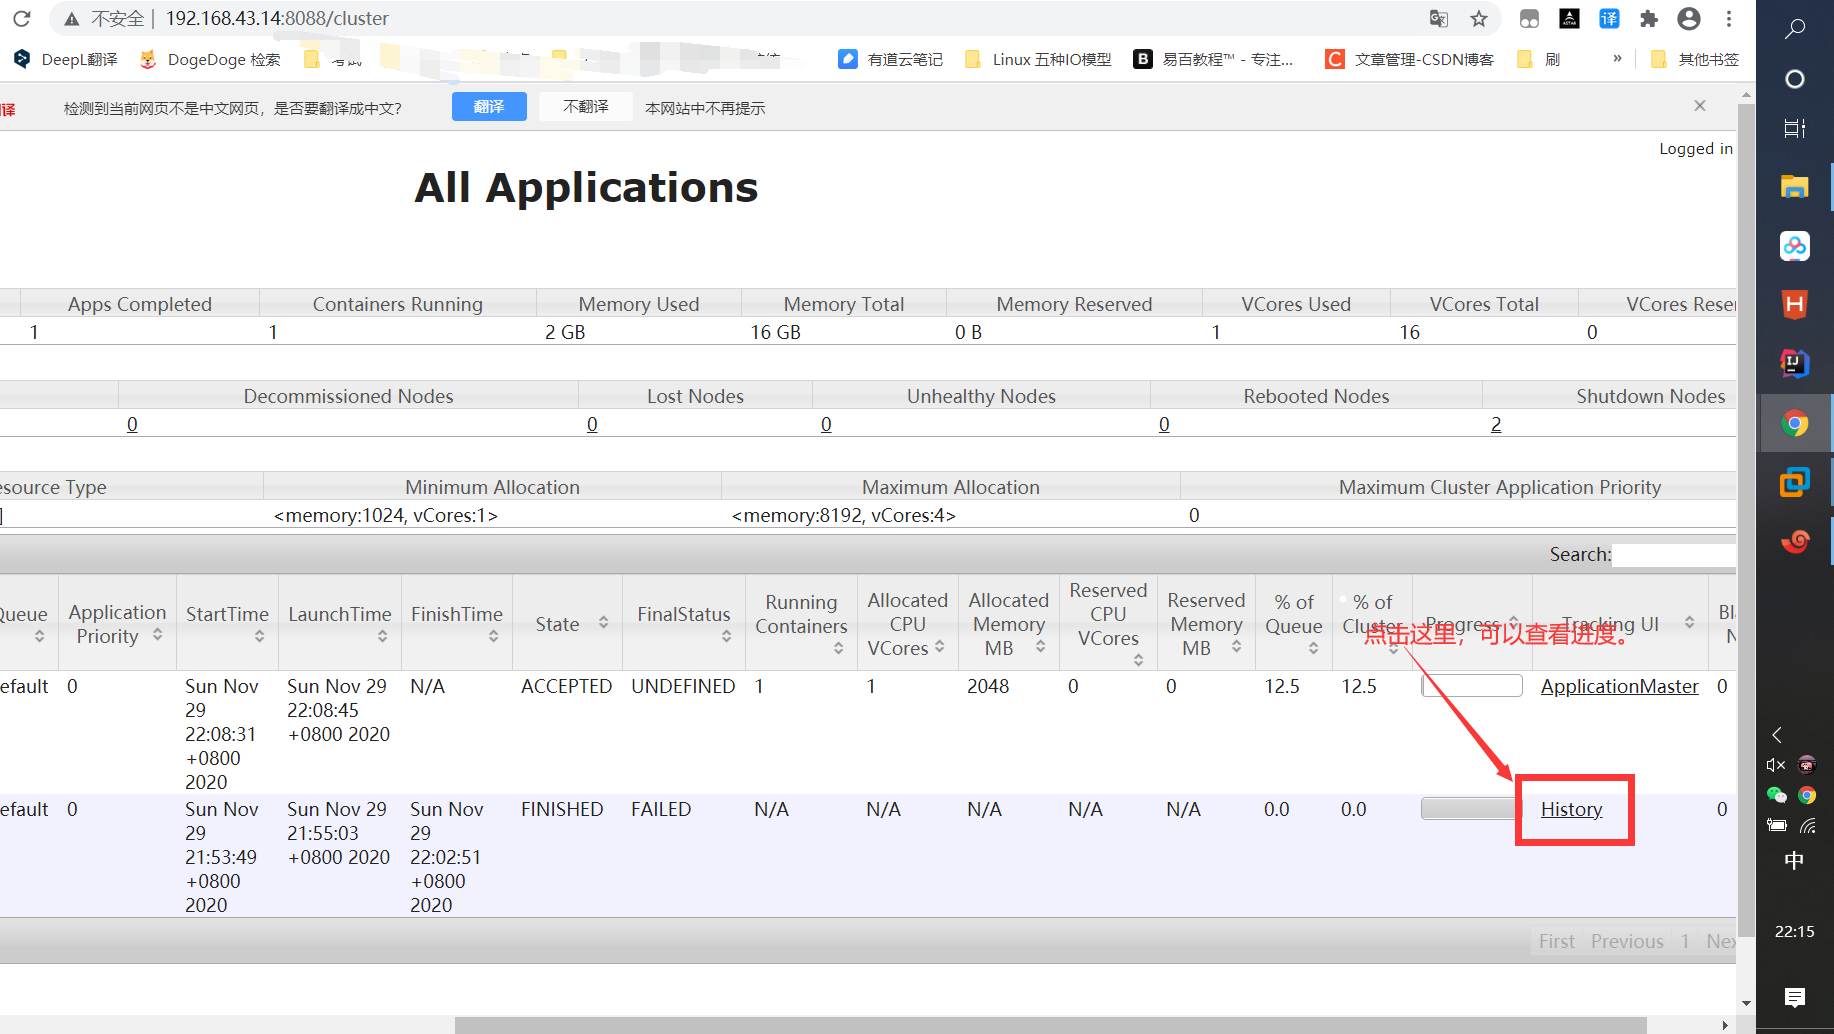The width and height of the screenshot is (1834, 1034).
Task: Open the DogeDoge 检索 bookmark
Action: [x=210, y=59]
